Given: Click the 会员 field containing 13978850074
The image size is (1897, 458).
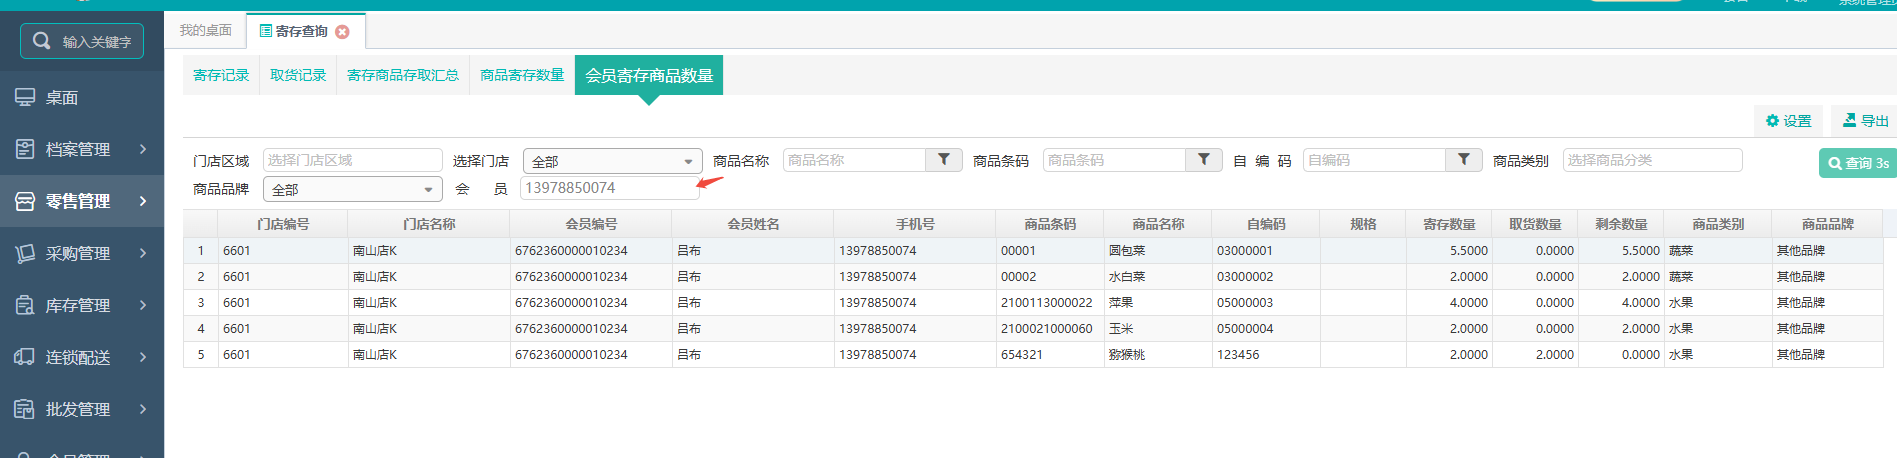Looking at the screenshot, I should [610, 188].
